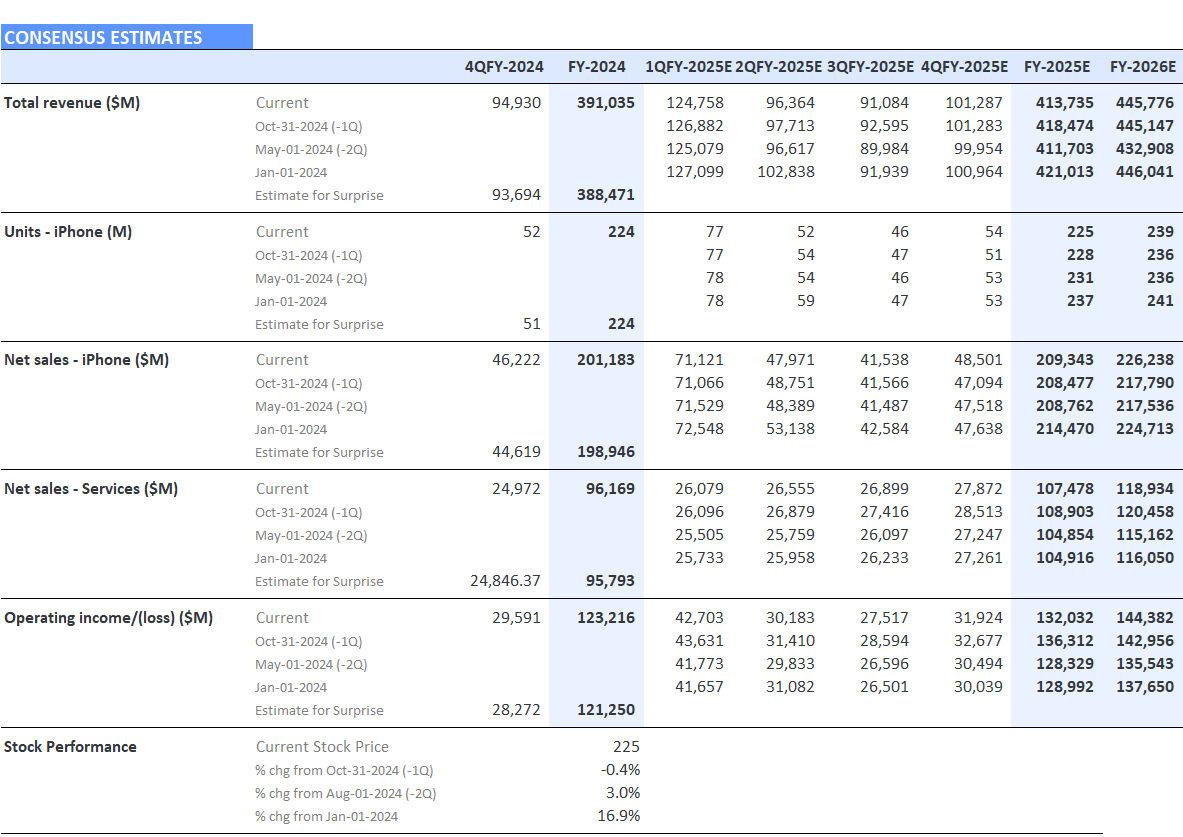Click the 4QFY-2024 column header
This screenshot has width=1183, height=837.
503,67
